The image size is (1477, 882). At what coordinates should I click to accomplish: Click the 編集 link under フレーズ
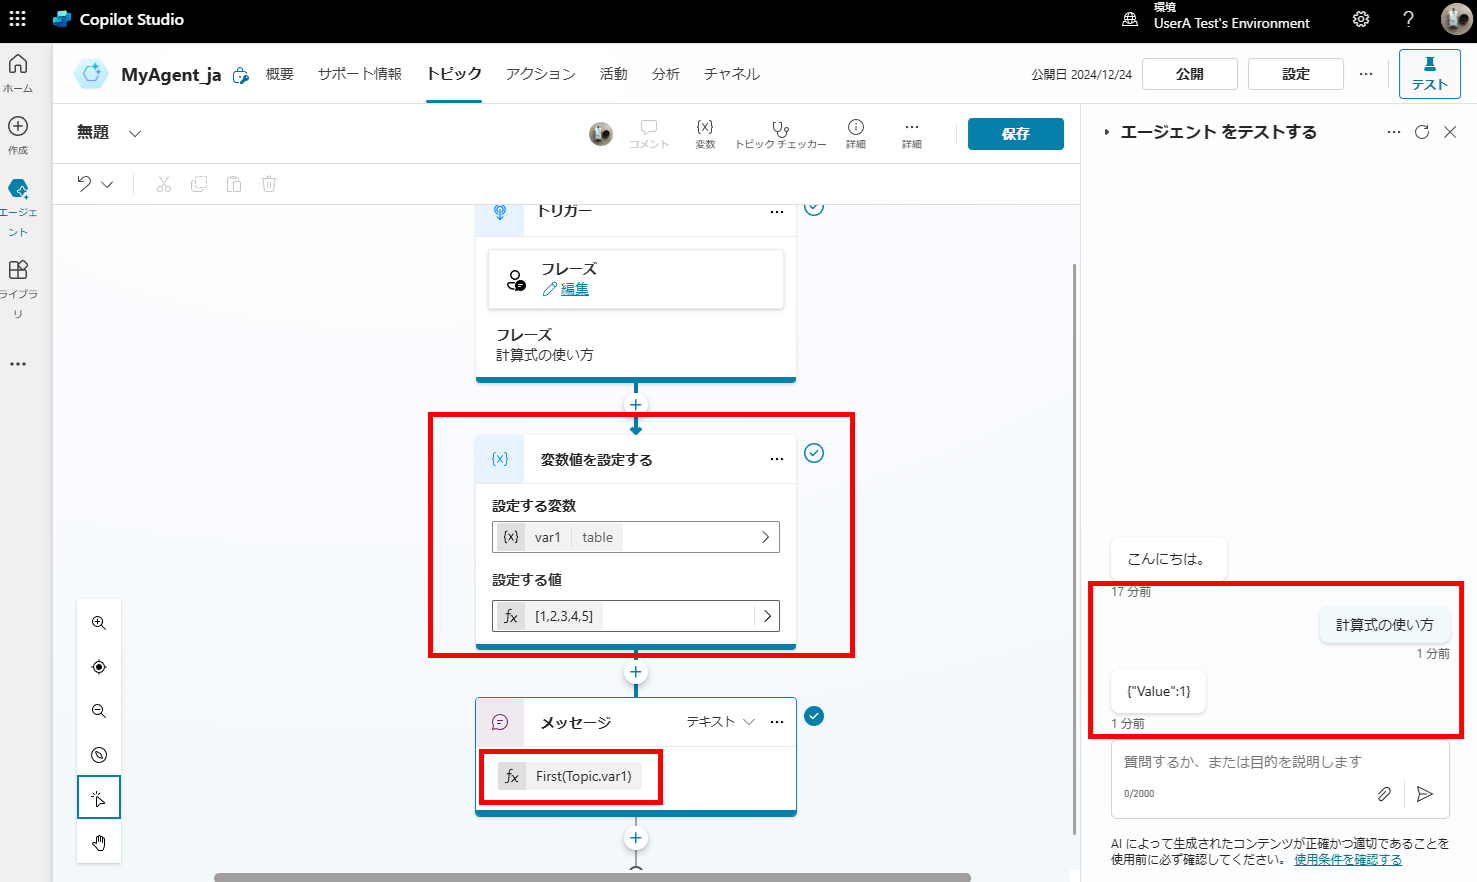coord(574,289)
